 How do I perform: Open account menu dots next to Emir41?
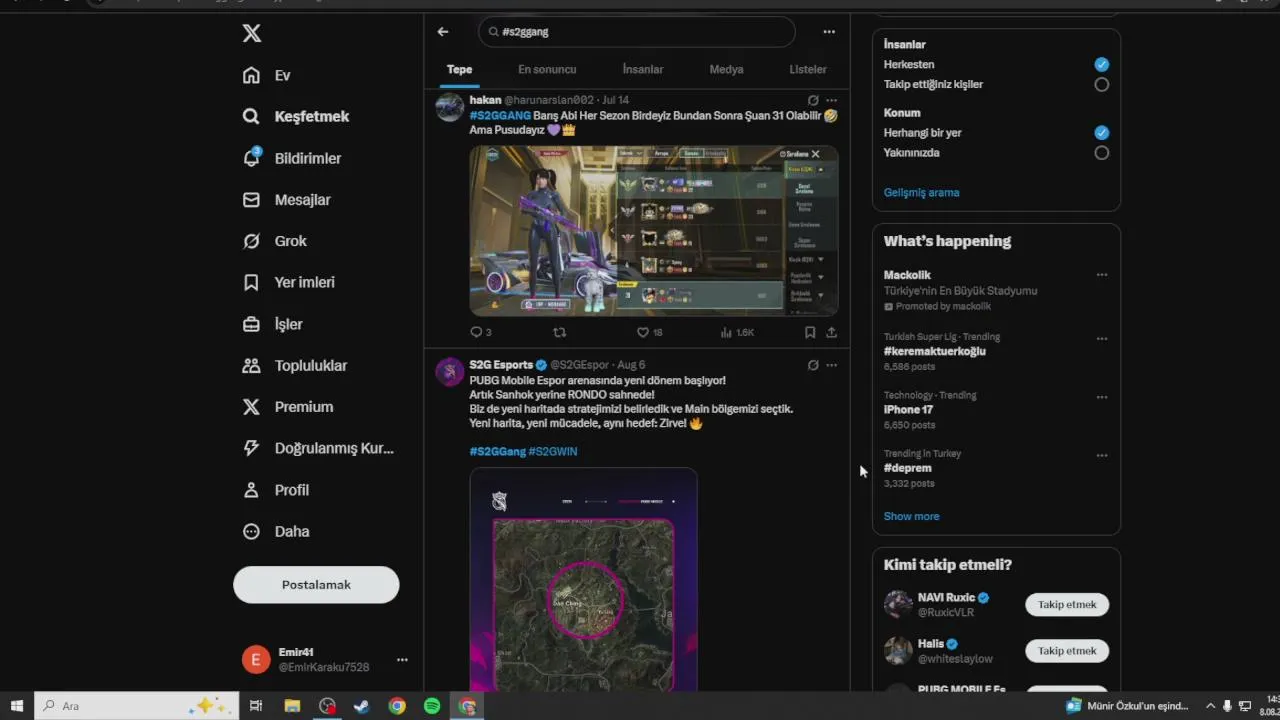[402, 660]
